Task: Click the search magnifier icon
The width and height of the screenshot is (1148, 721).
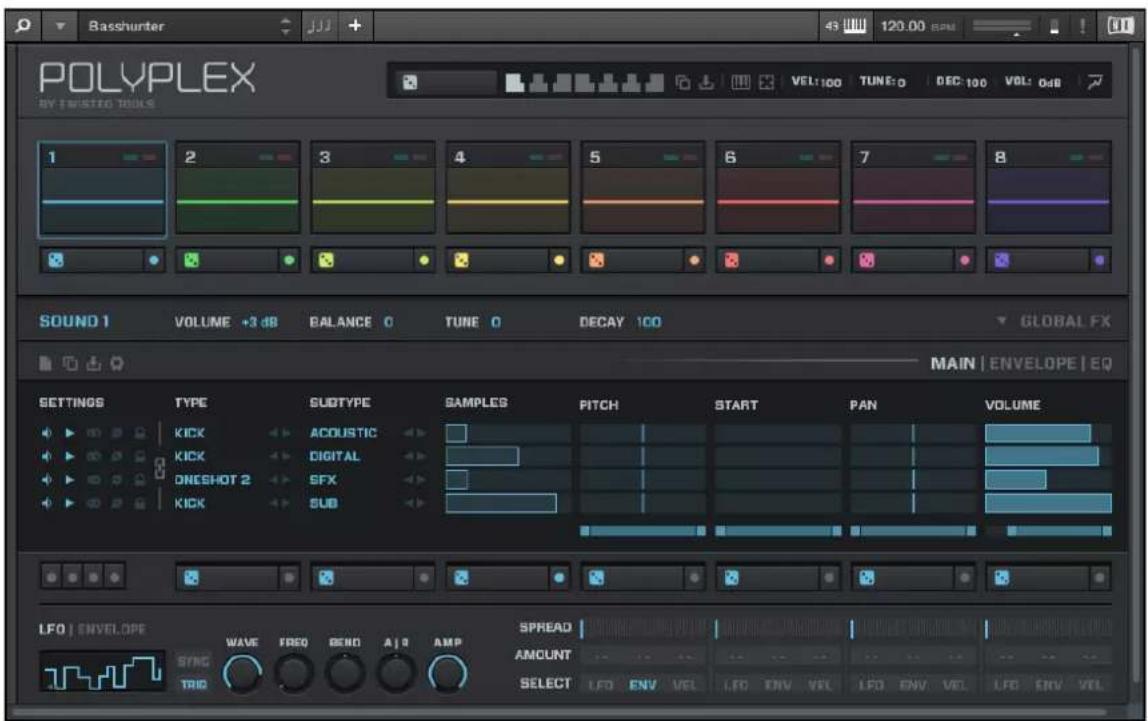Action: [23, 26]
